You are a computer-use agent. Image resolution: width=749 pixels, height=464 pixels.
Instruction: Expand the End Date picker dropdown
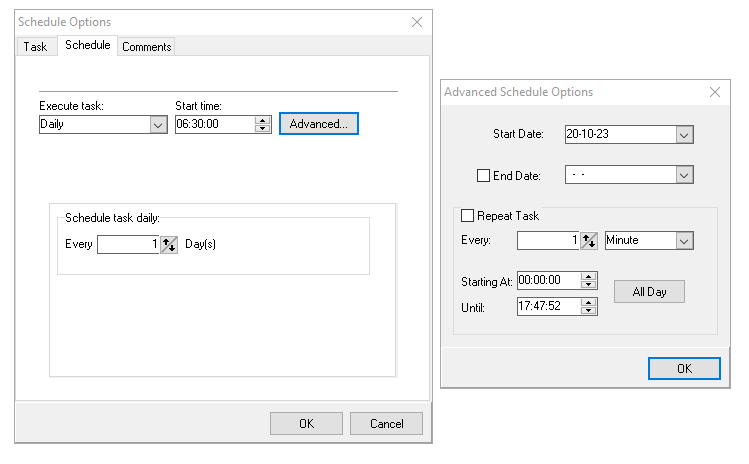pos(684,175)
